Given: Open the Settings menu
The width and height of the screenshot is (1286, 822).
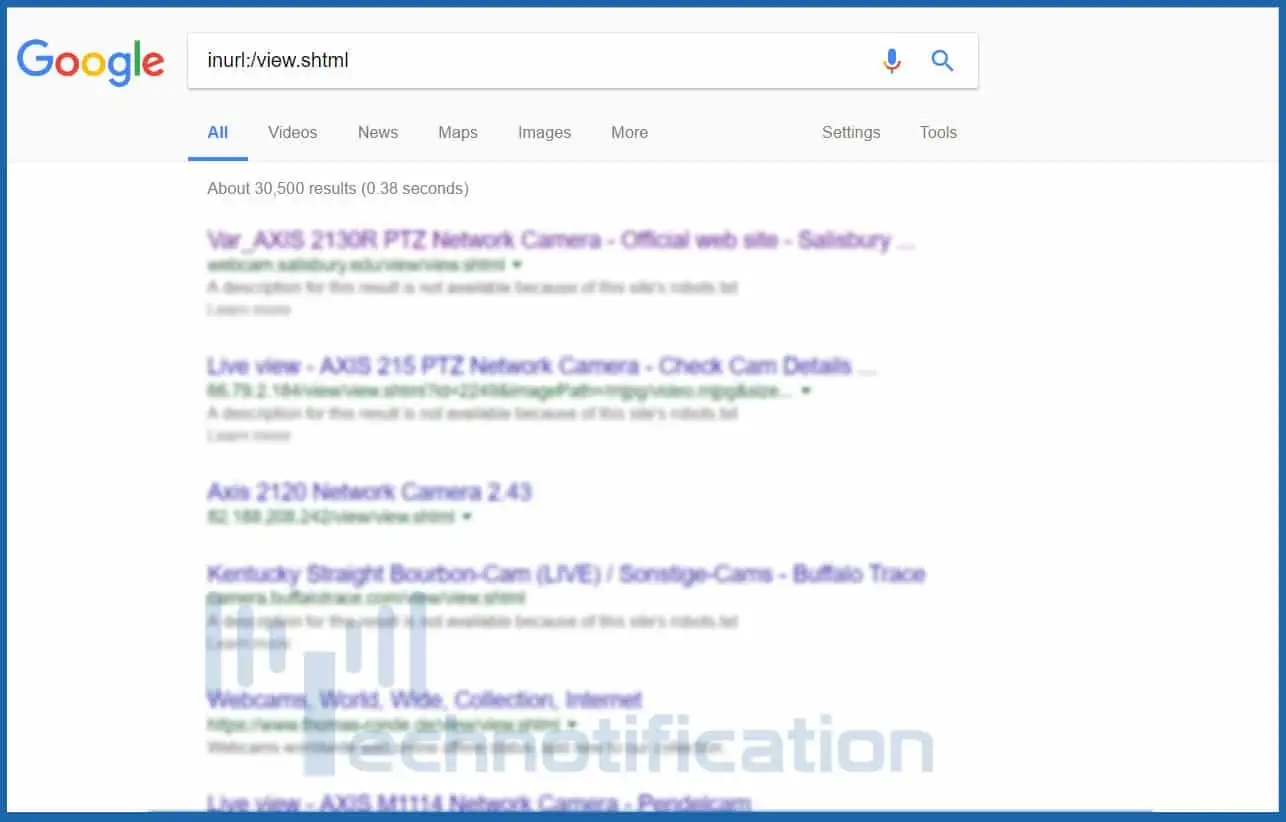Looking at the screenshot, I should 851,132.
